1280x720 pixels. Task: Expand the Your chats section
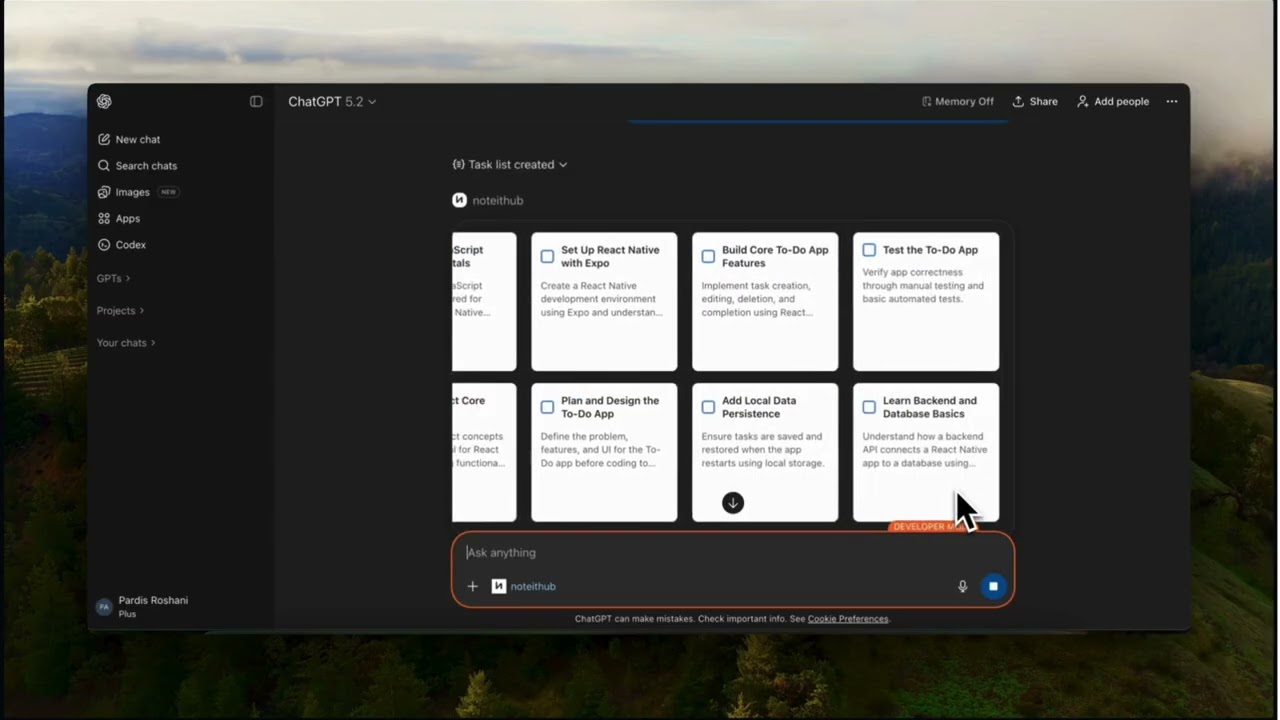tap(126, 342)
